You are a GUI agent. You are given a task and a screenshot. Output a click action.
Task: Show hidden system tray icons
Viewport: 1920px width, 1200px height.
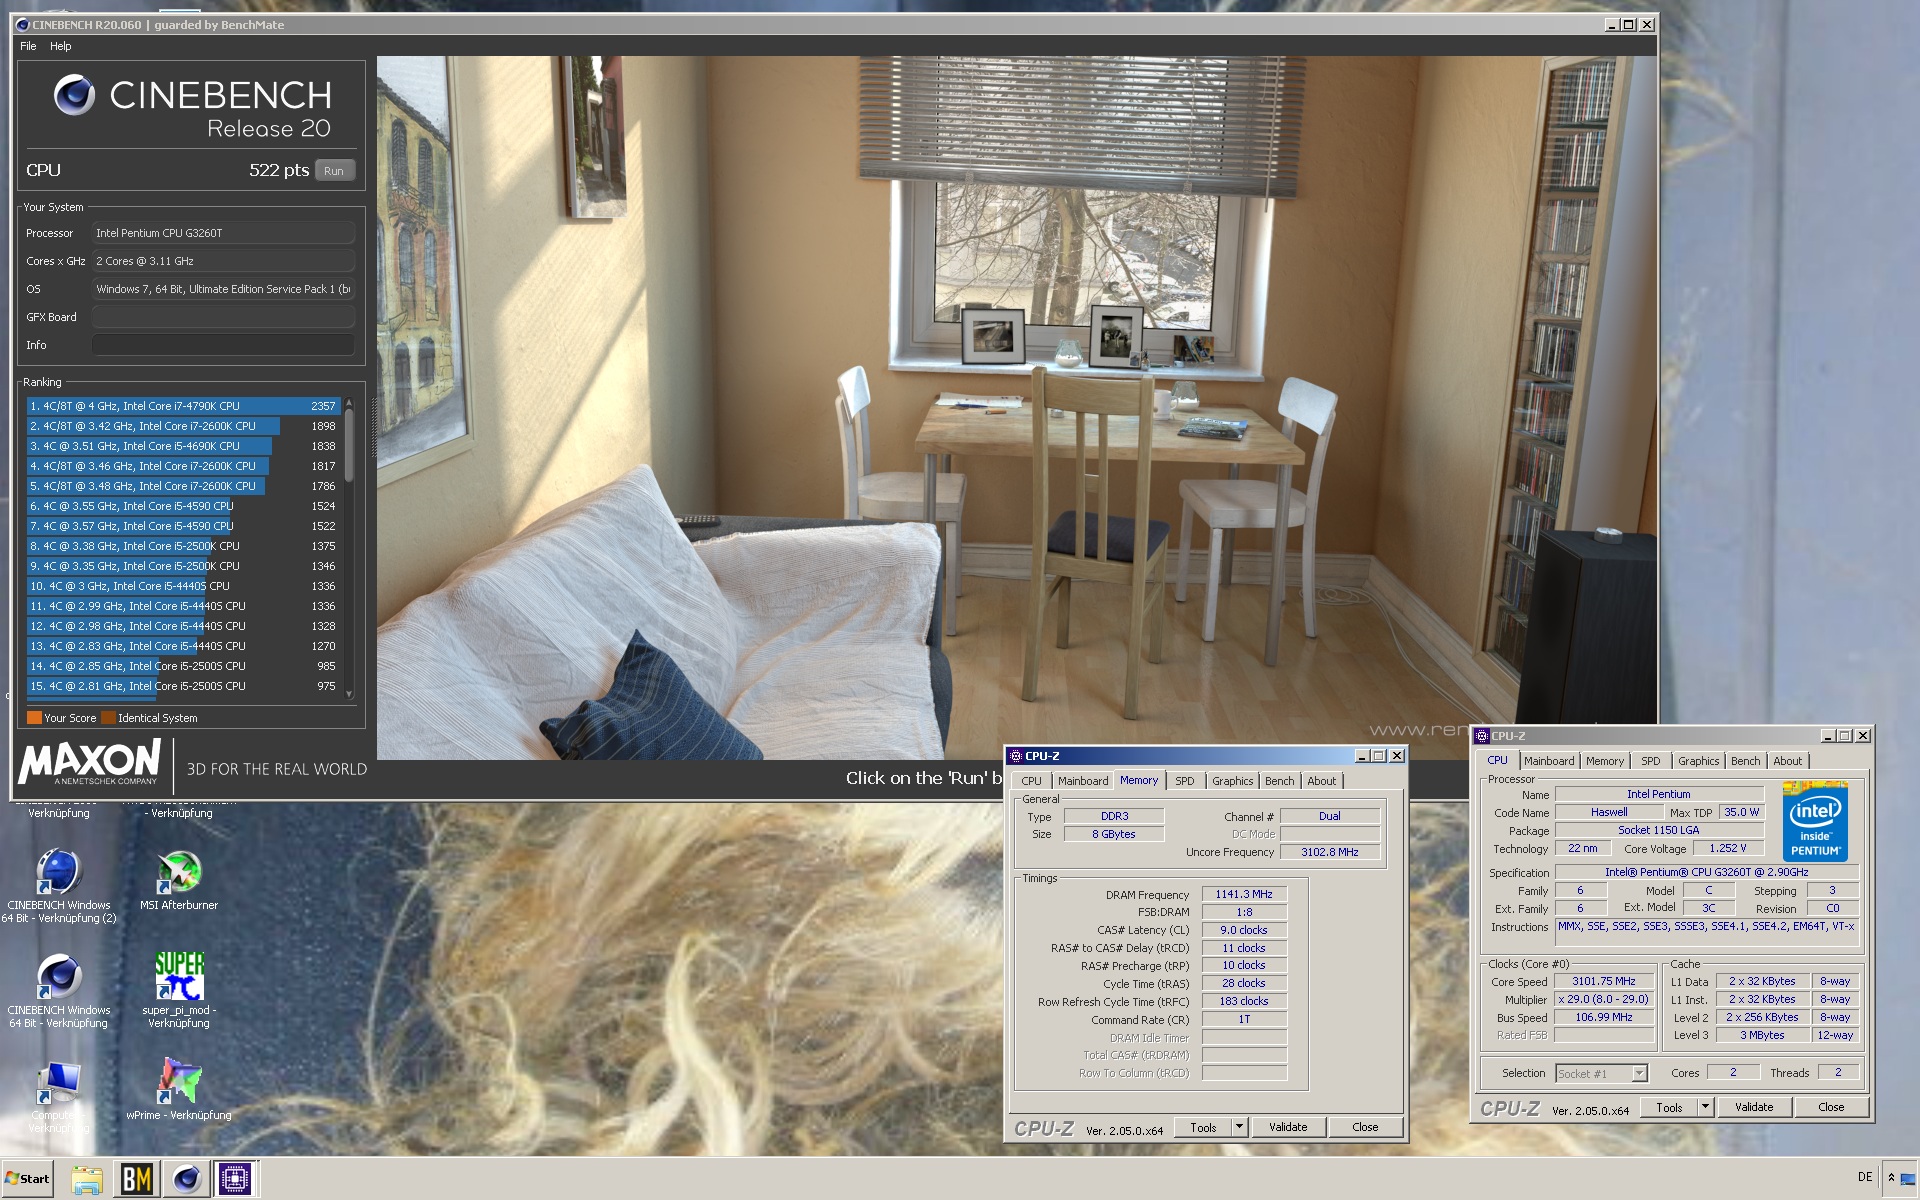(1891, 1178)
